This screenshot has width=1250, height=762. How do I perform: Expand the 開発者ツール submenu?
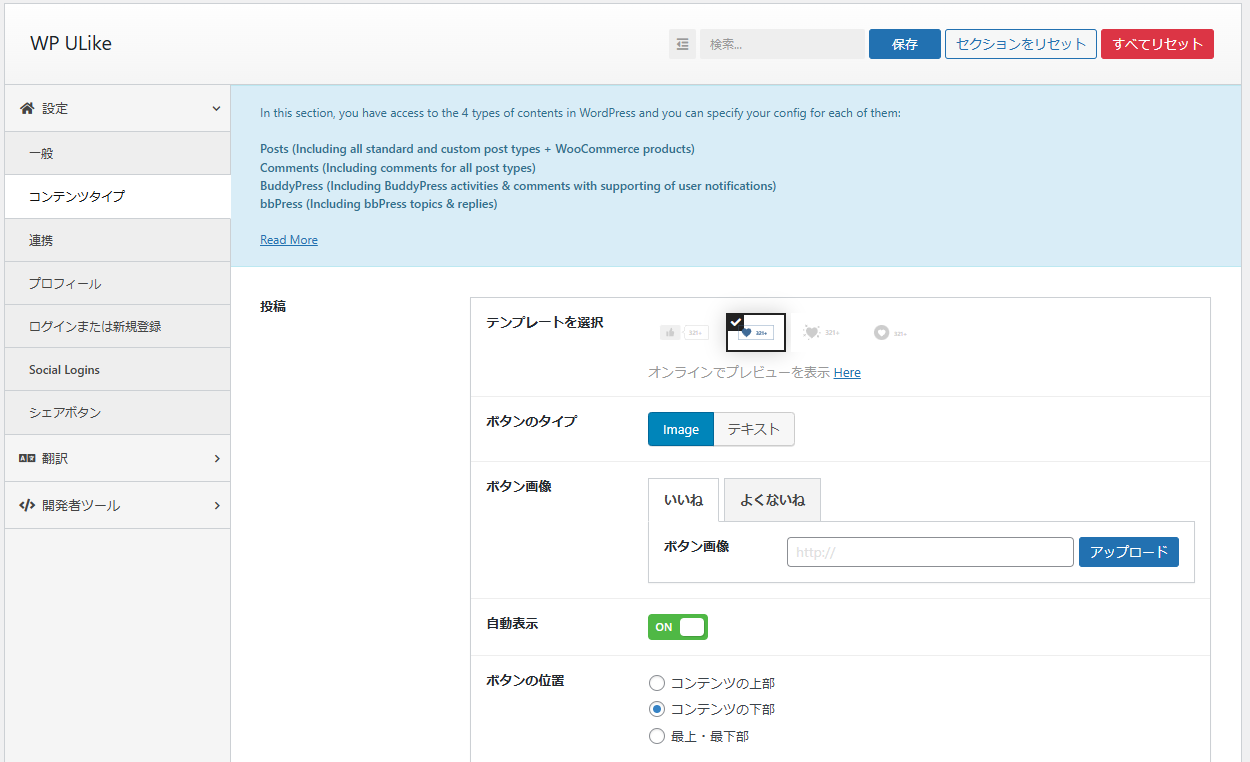coord(216,505)
